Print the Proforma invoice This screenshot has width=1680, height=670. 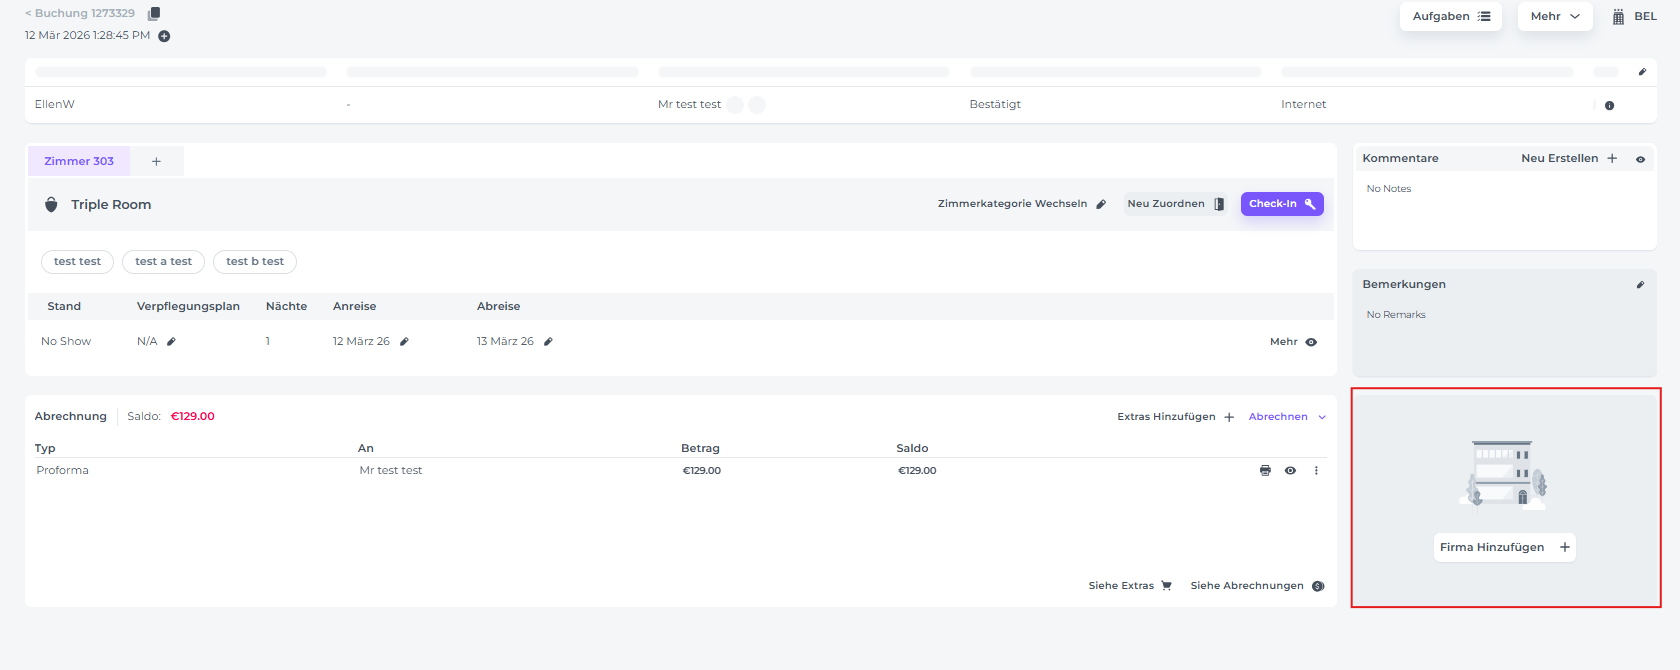pyautogui.click(x=1265, y=471)
